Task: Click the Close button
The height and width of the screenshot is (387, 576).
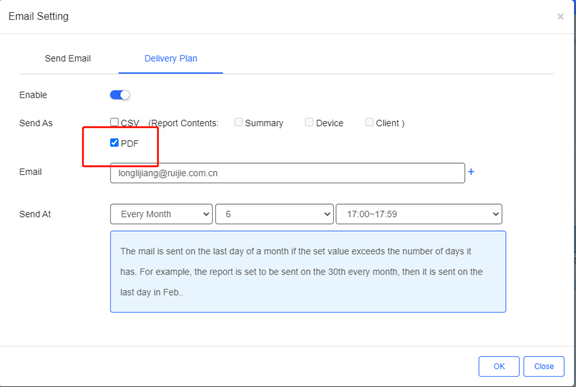Action: (x=544, y=366)
